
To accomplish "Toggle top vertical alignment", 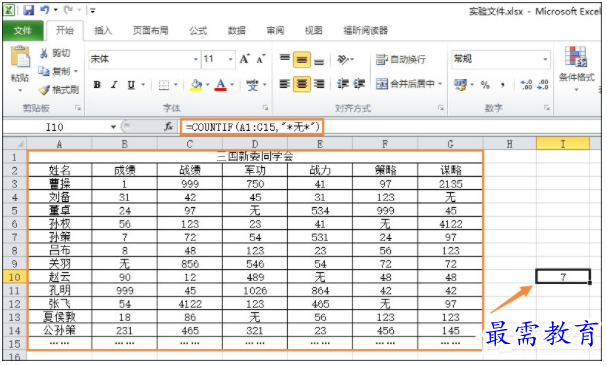I will tap(285, 59).
